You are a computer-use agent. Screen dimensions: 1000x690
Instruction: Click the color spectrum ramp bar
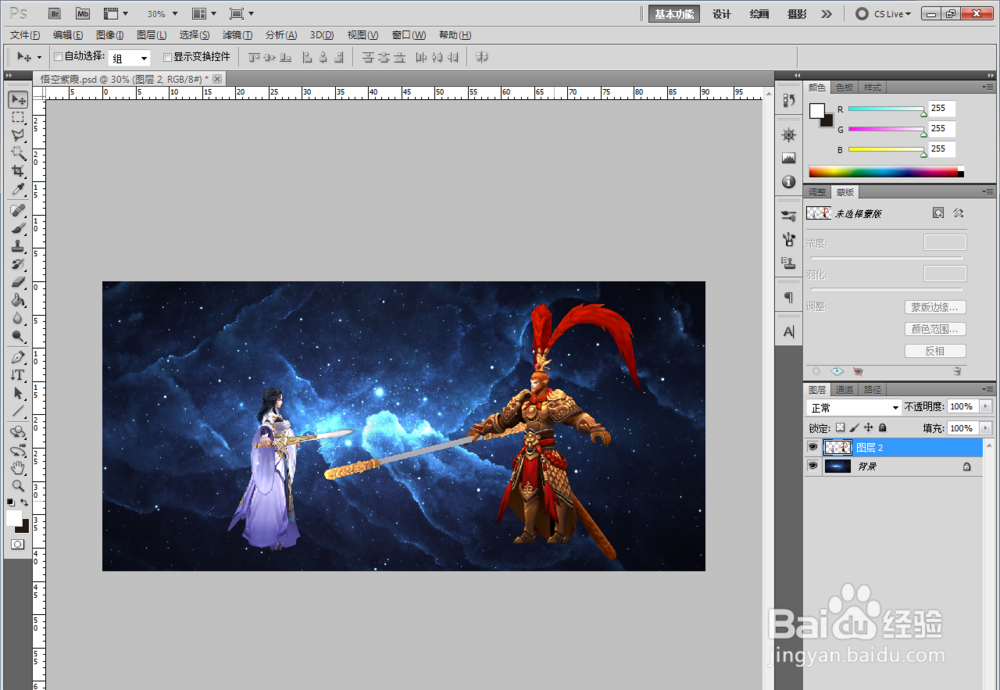pyautogui.click(x=884, y=172)
